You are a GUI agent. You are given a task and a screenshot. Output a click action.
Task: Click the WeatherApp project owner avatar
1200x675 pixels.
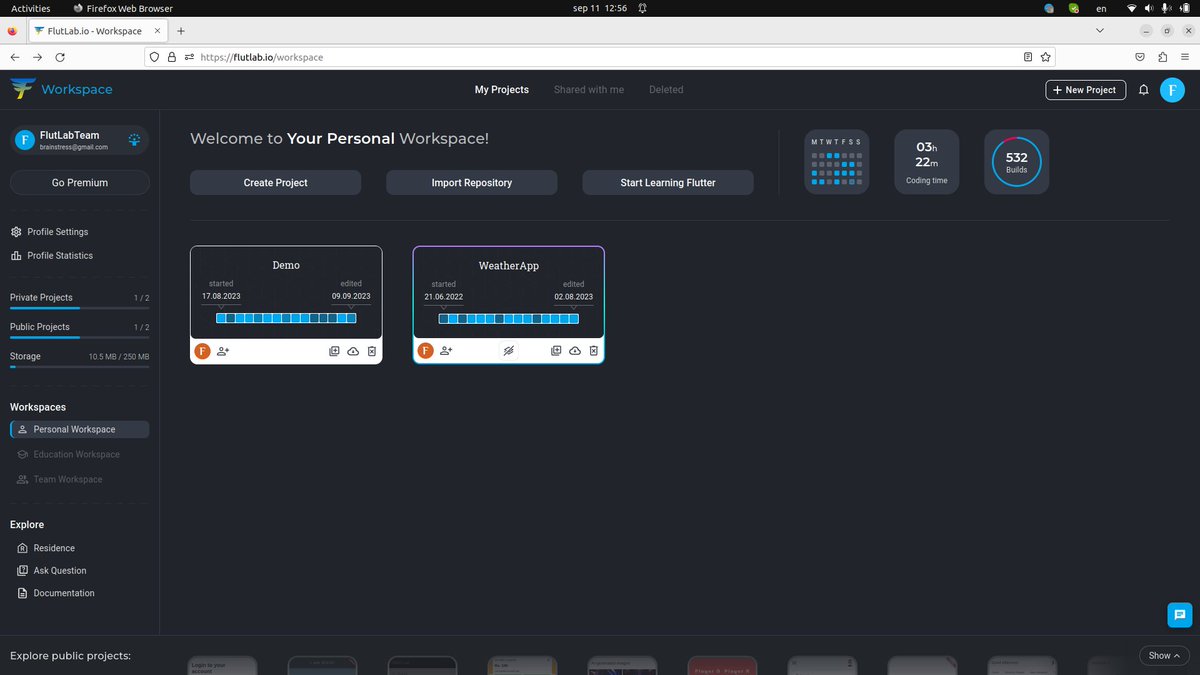(425, 351)
